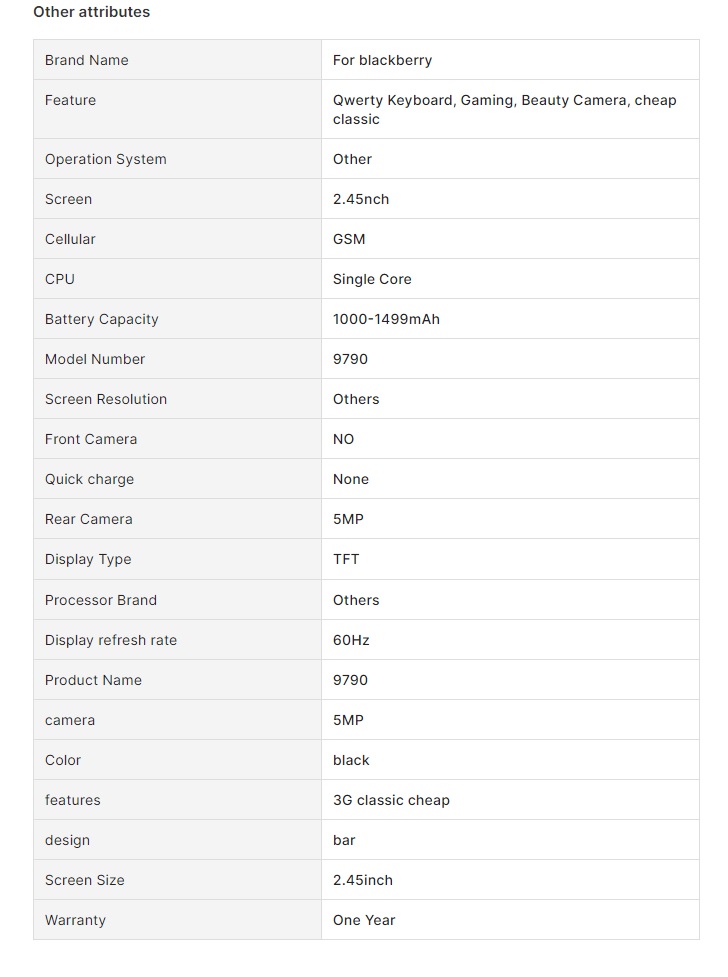Click the 60Hz refresh rate value

coord(351,640)
